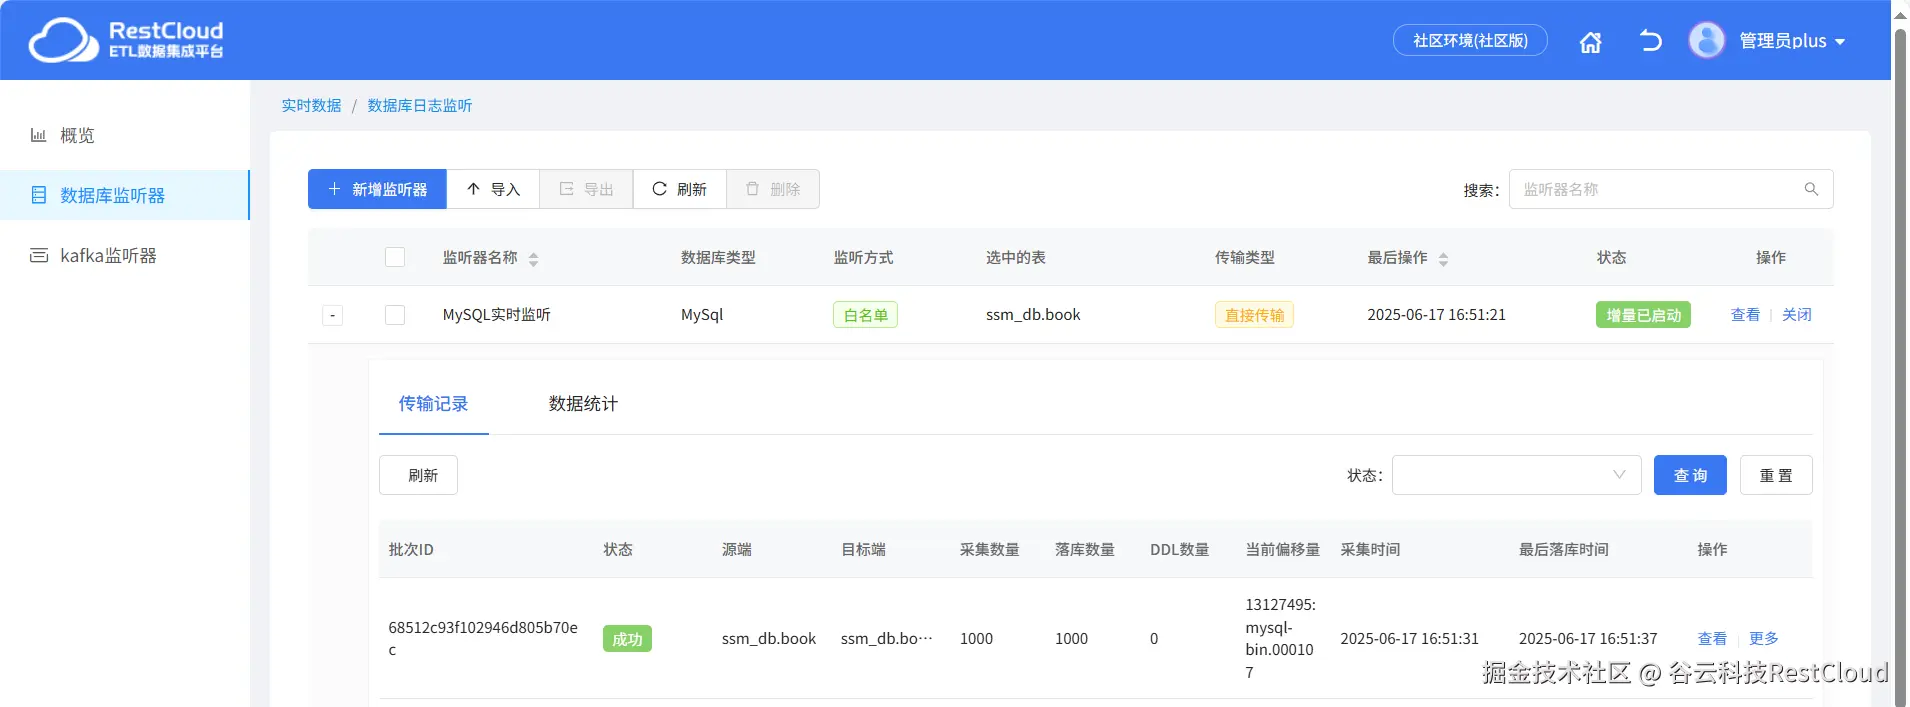Click the 重置 button

tap(1776, 475)
